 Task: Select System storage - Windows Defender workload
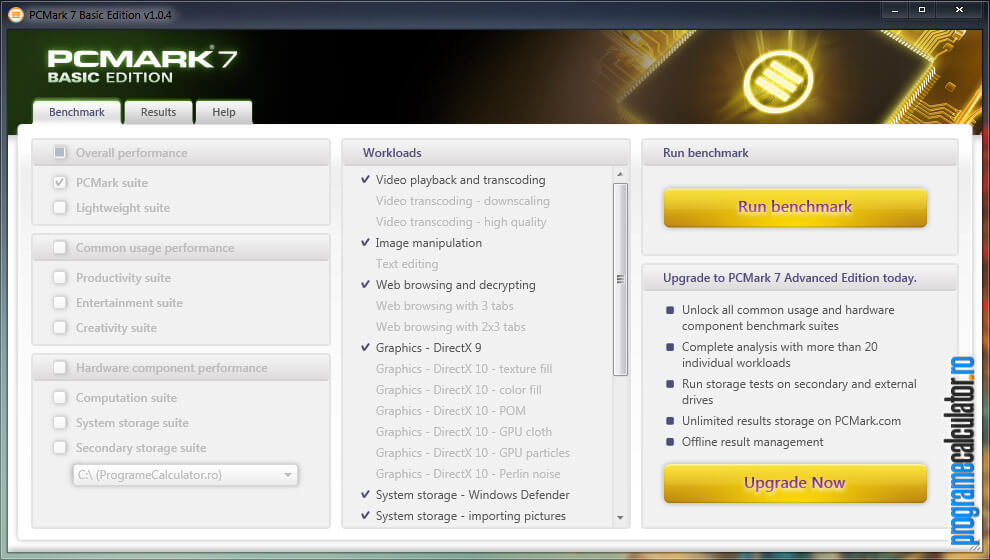[472, 495]
